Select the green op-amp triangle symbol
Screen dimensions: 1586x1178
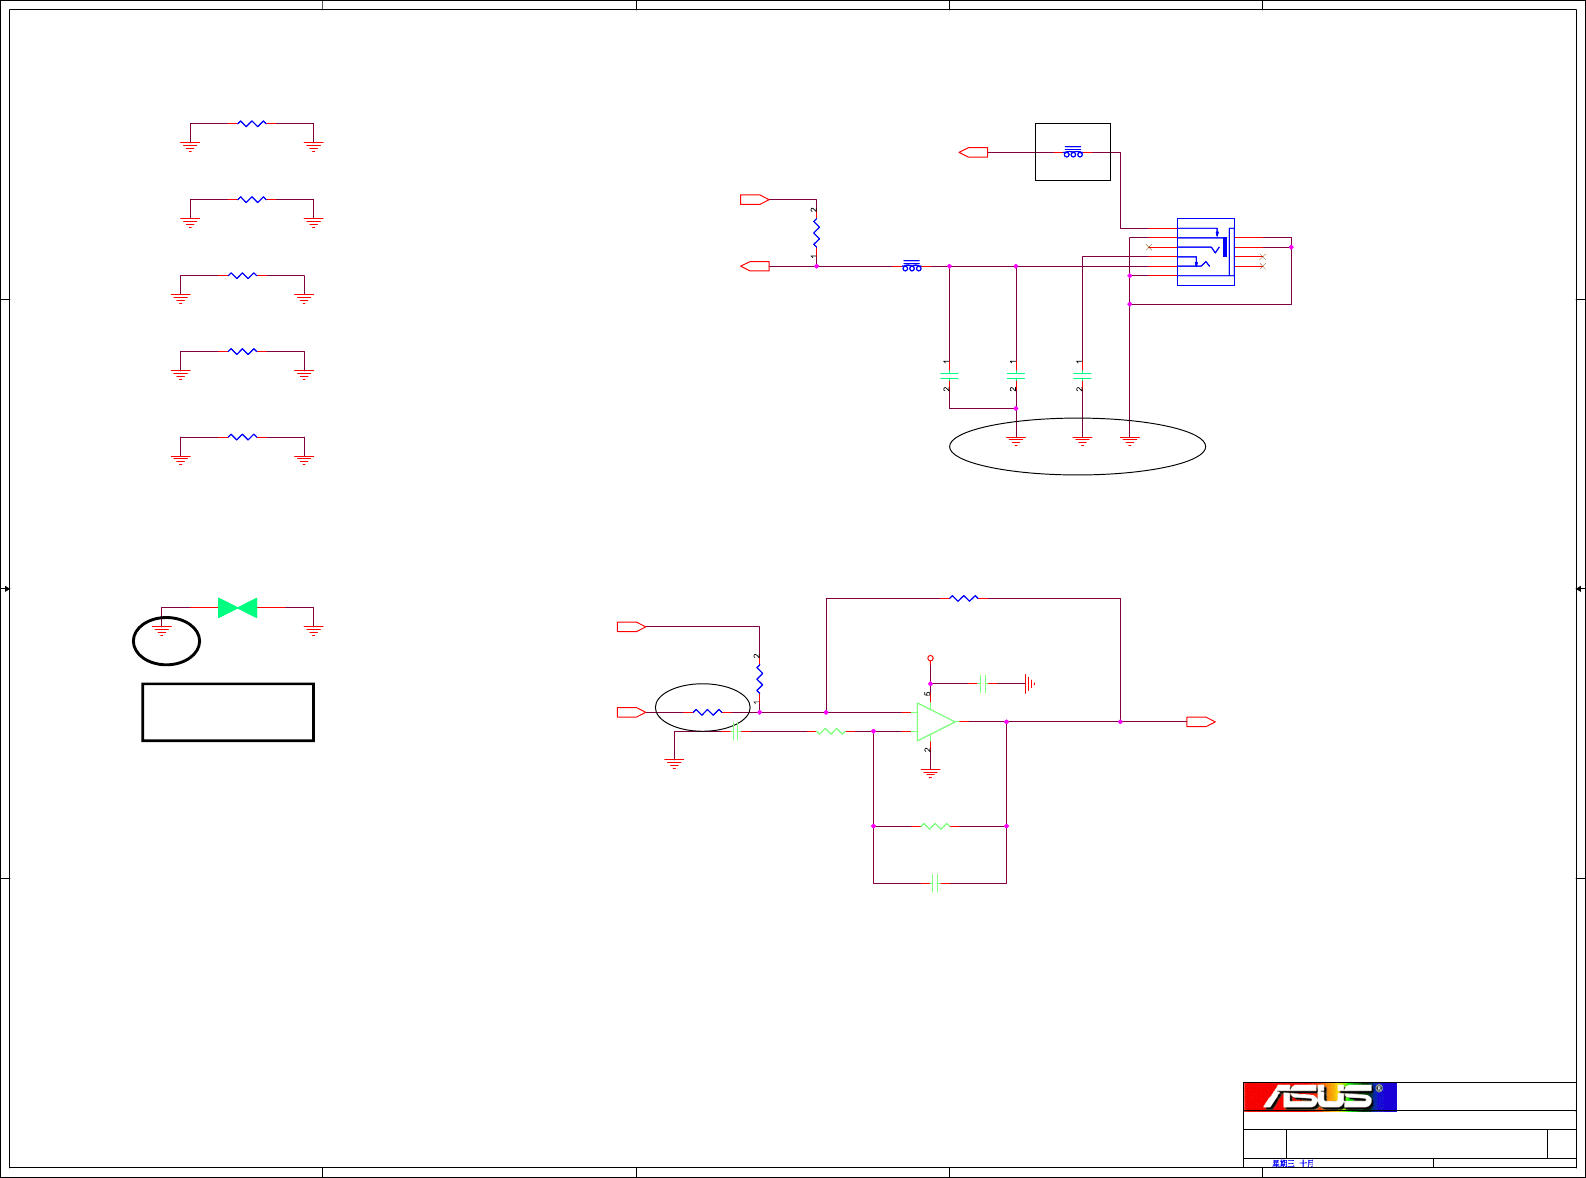tap(937, 722)
